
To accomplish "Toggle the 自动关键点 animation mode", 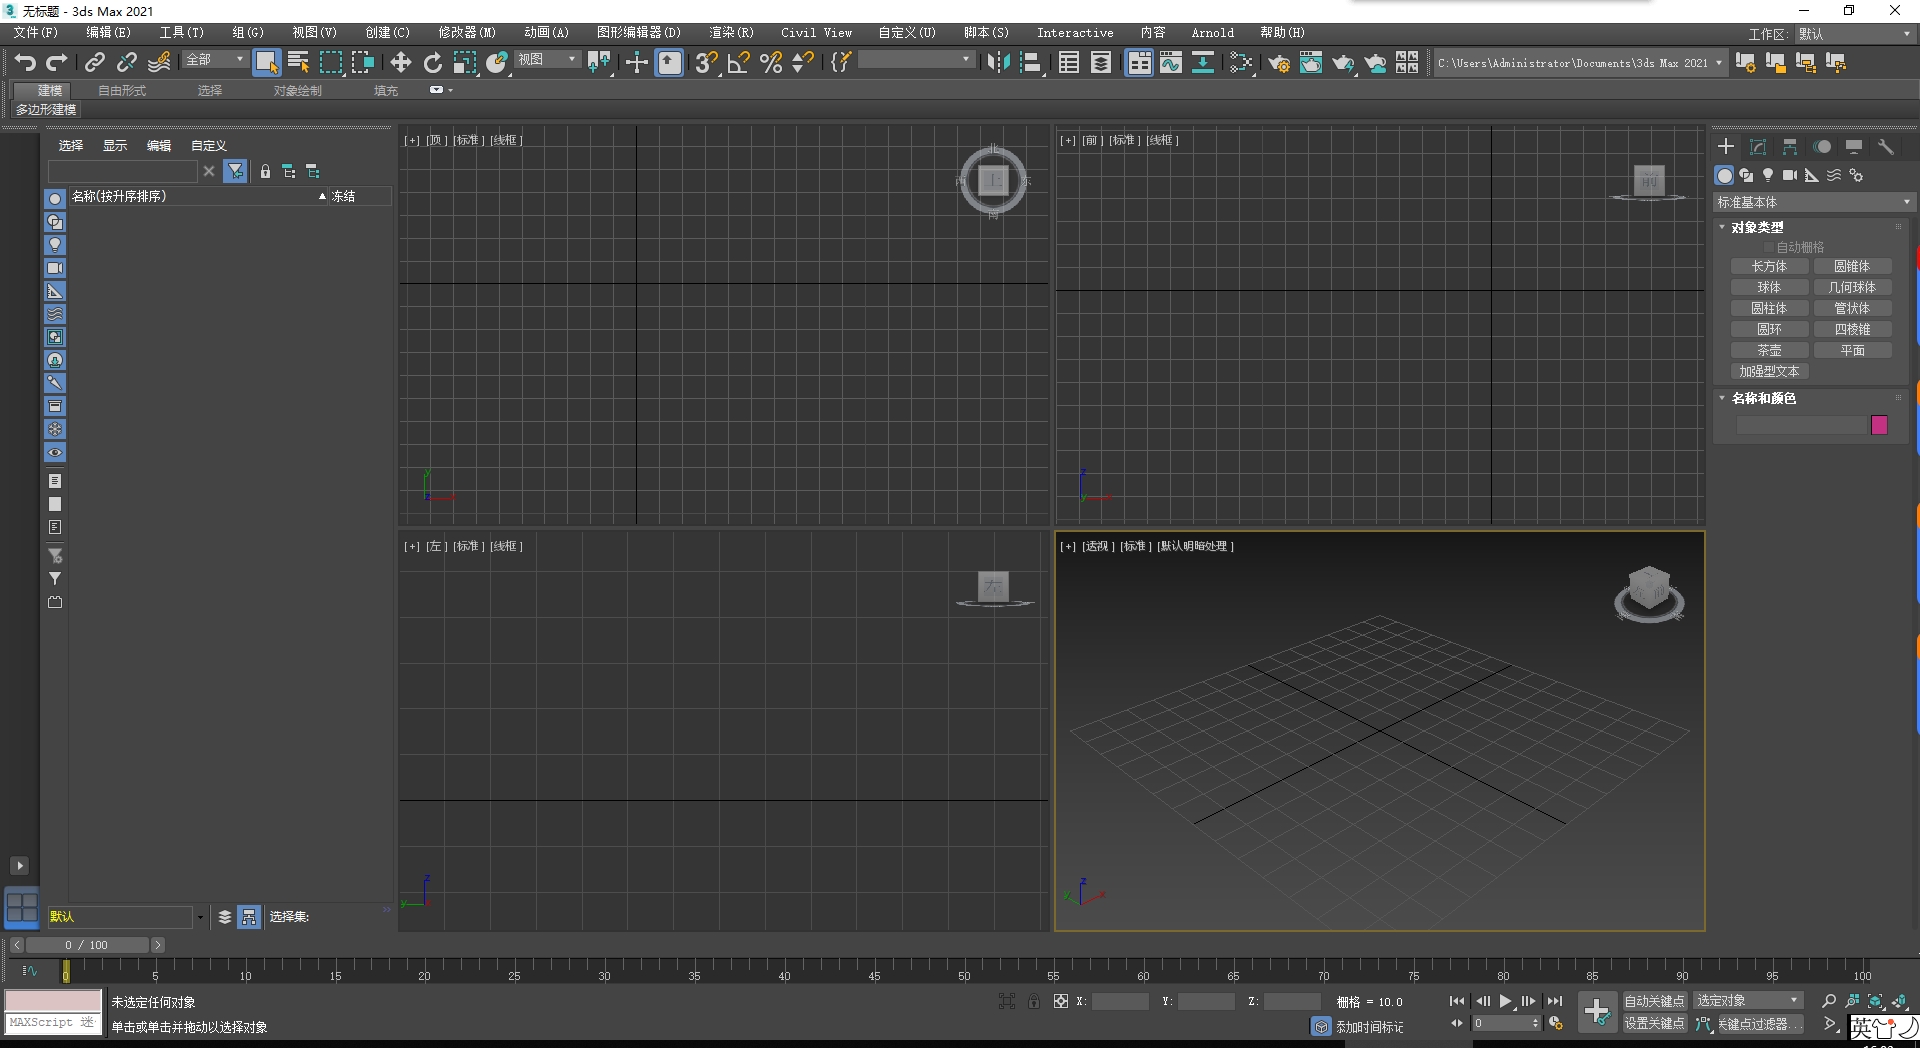I will click(1654, 1000).
